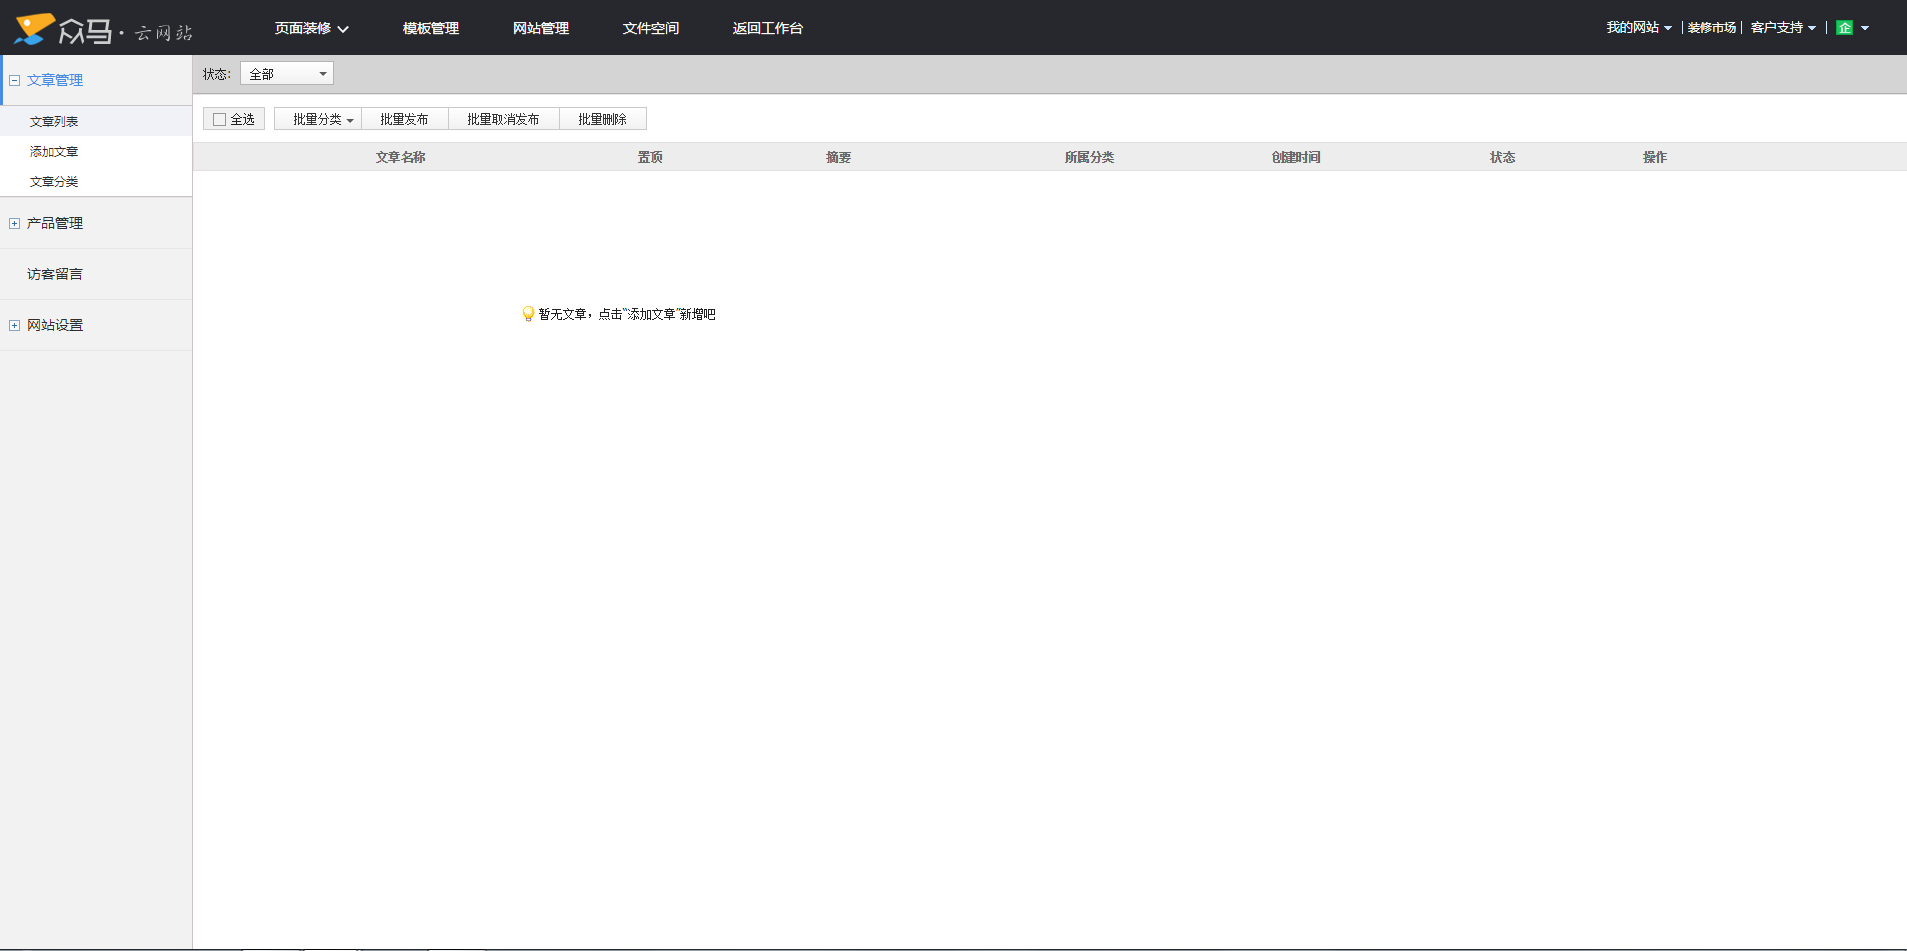The width and height of the screenshot is (1907, 951).
Task: Open the 状态 全部 dropdown
Action: pos(287,74)
